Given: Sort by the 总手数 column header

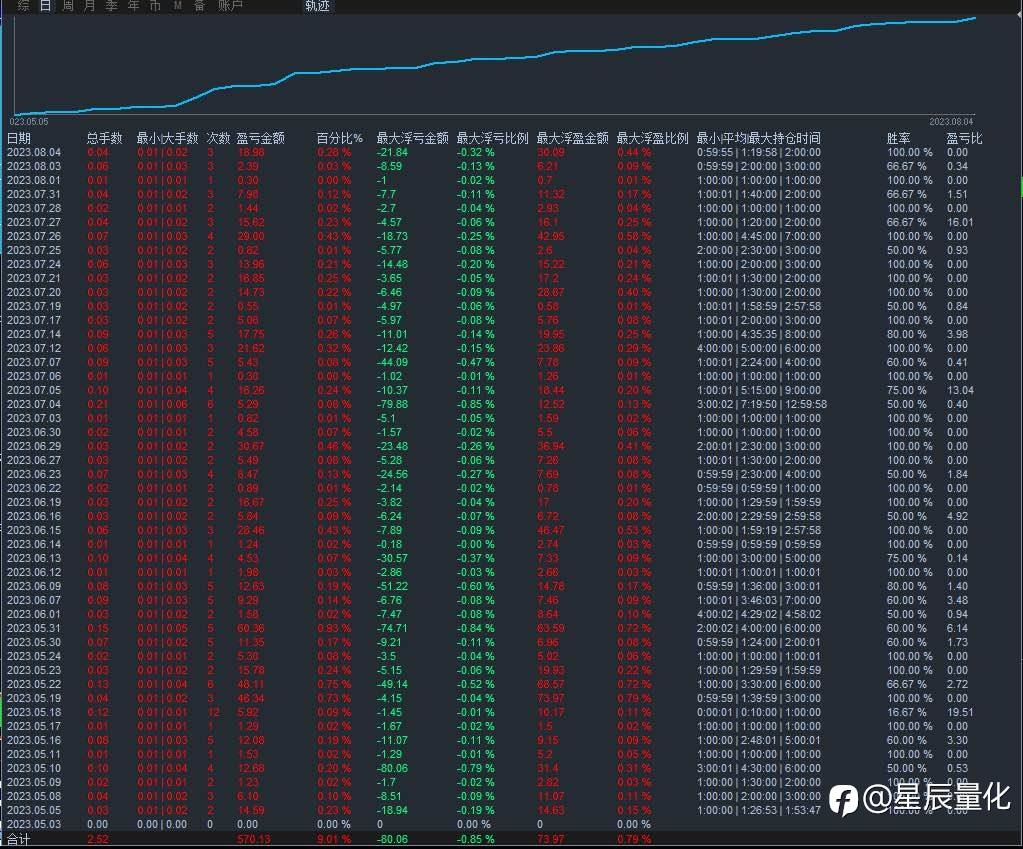Looking at the screenshot, I should [x=104, y=138].
